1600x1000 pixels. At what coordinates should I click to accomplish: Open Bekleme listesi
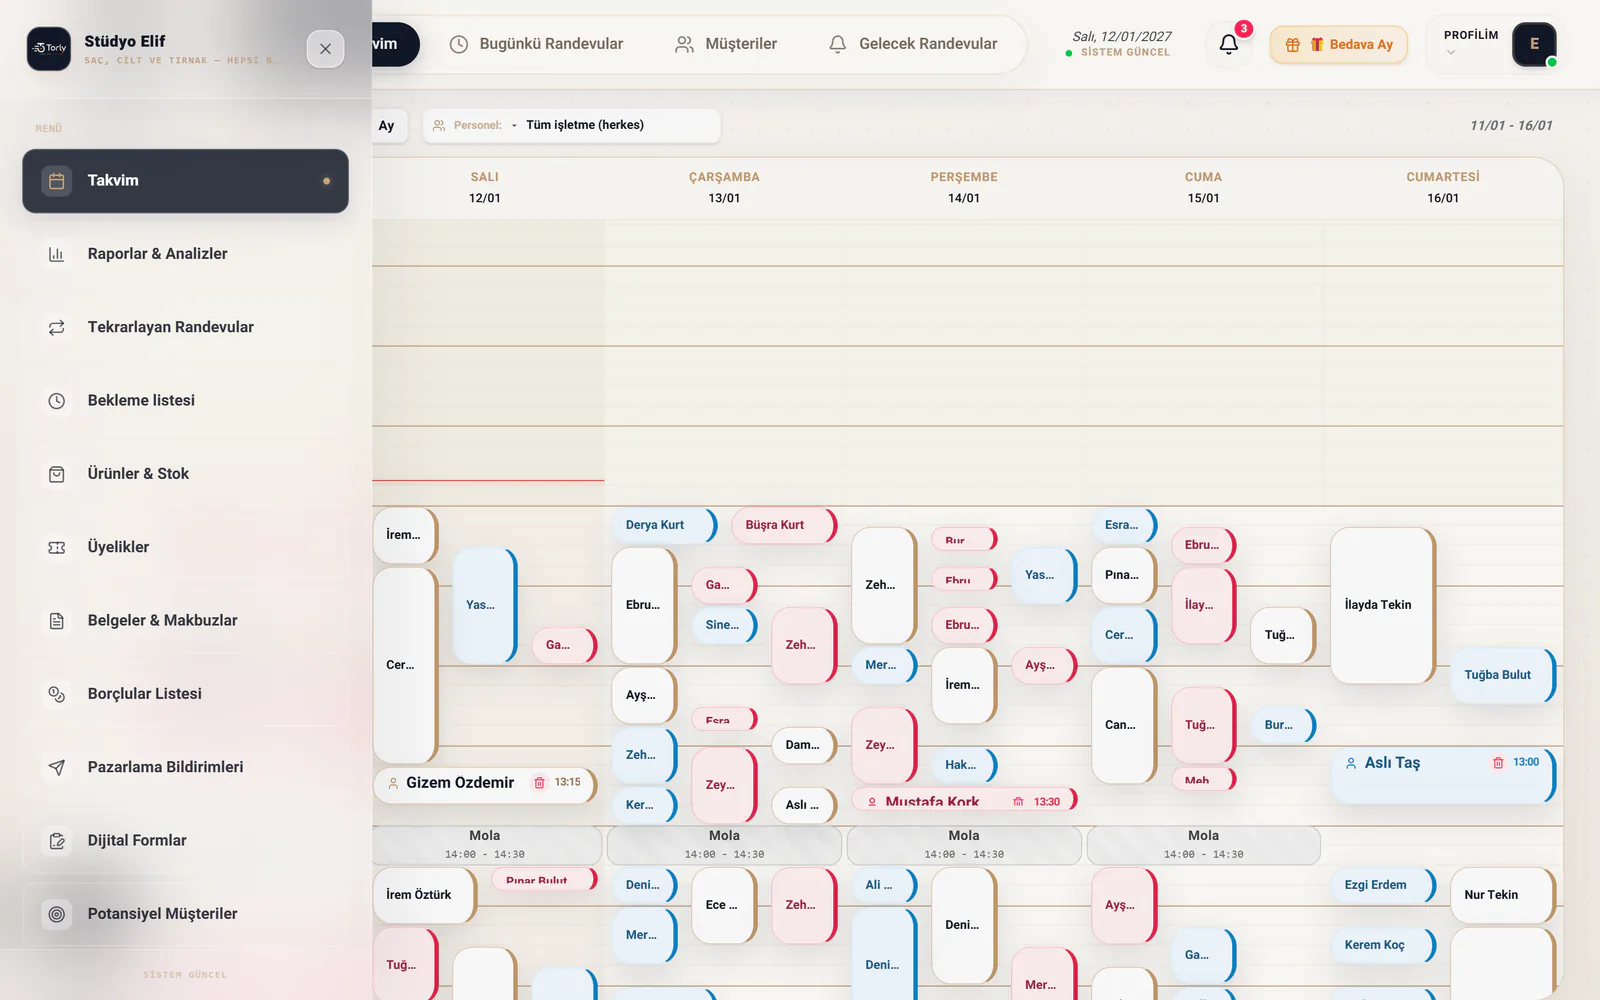coord(185,401)
